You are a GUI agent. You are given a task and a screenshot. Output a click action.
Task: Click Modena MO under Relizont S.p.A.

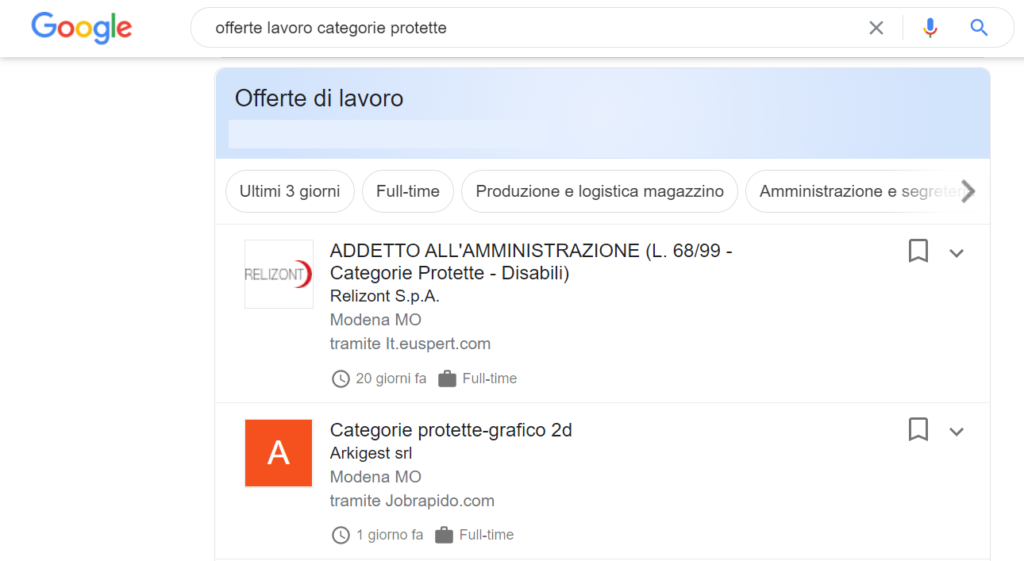376,320
